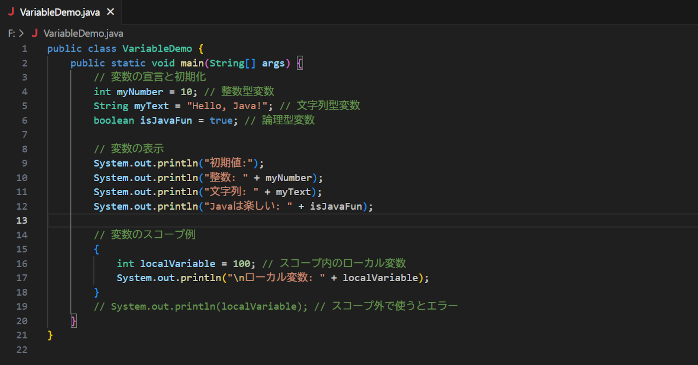Click the string "Javaは楽しい: "

248,207
